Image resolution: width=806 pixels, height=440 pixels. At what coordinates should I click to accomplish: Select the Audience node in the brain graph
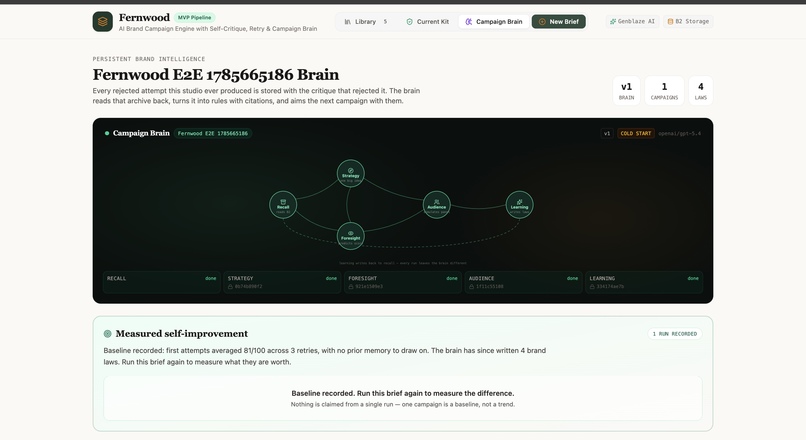[436, 205]
